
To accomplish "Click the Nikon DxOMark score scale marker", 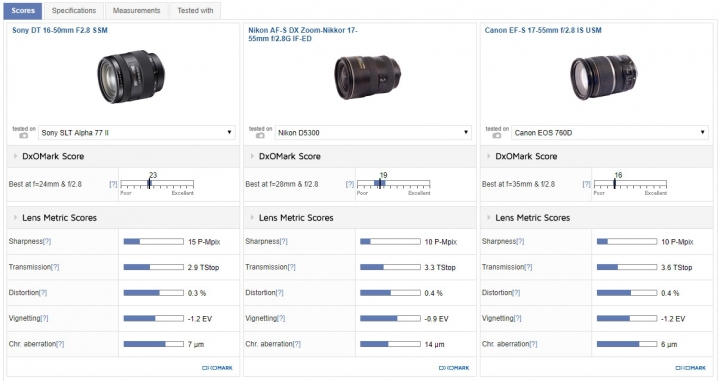I will 380,184.
